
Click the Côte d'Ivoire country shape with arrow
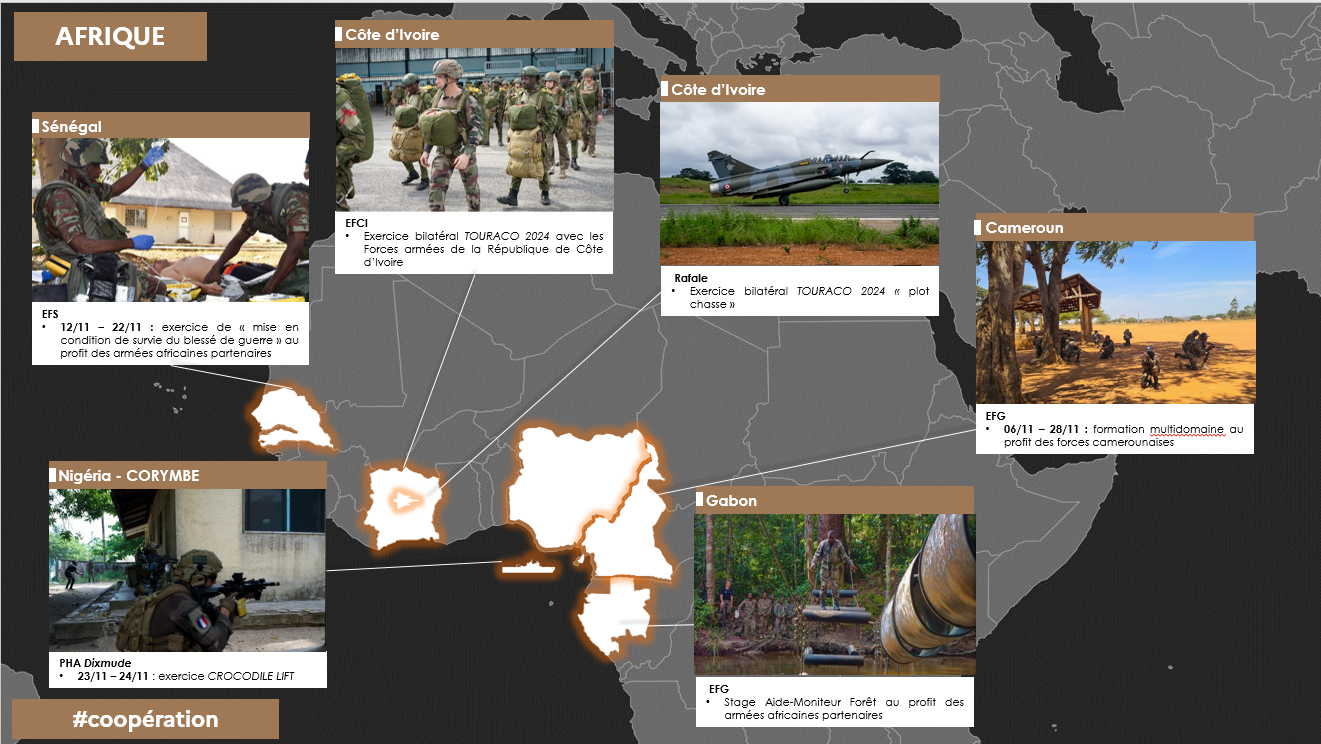403,505
